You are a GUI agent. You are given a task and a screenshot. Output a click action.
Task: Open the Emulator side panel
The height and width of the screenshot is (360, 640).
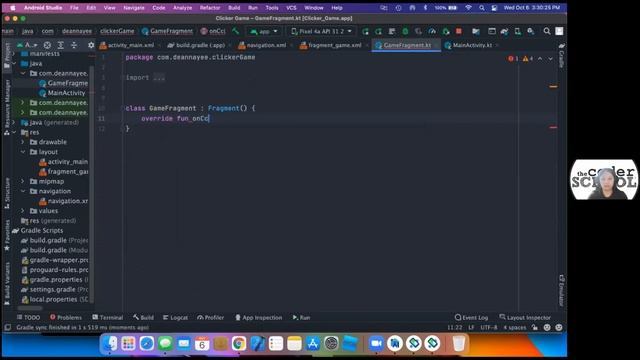(x=562, y=290)
